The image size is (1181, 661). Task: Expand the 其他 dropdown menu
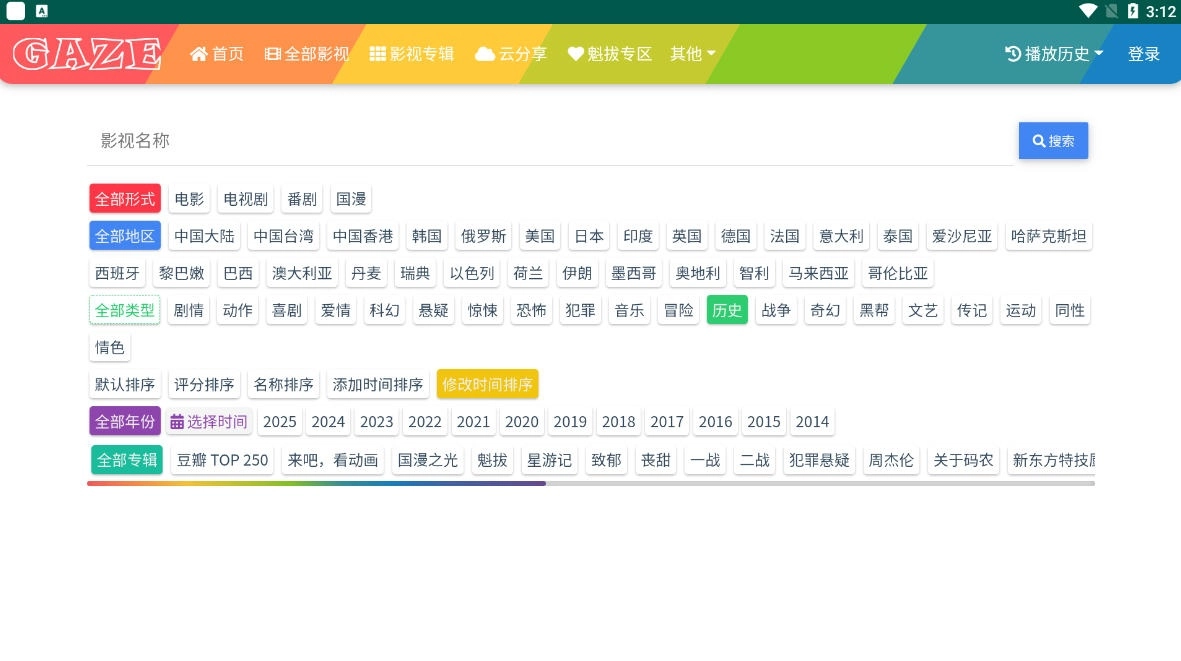pos(692,54)
